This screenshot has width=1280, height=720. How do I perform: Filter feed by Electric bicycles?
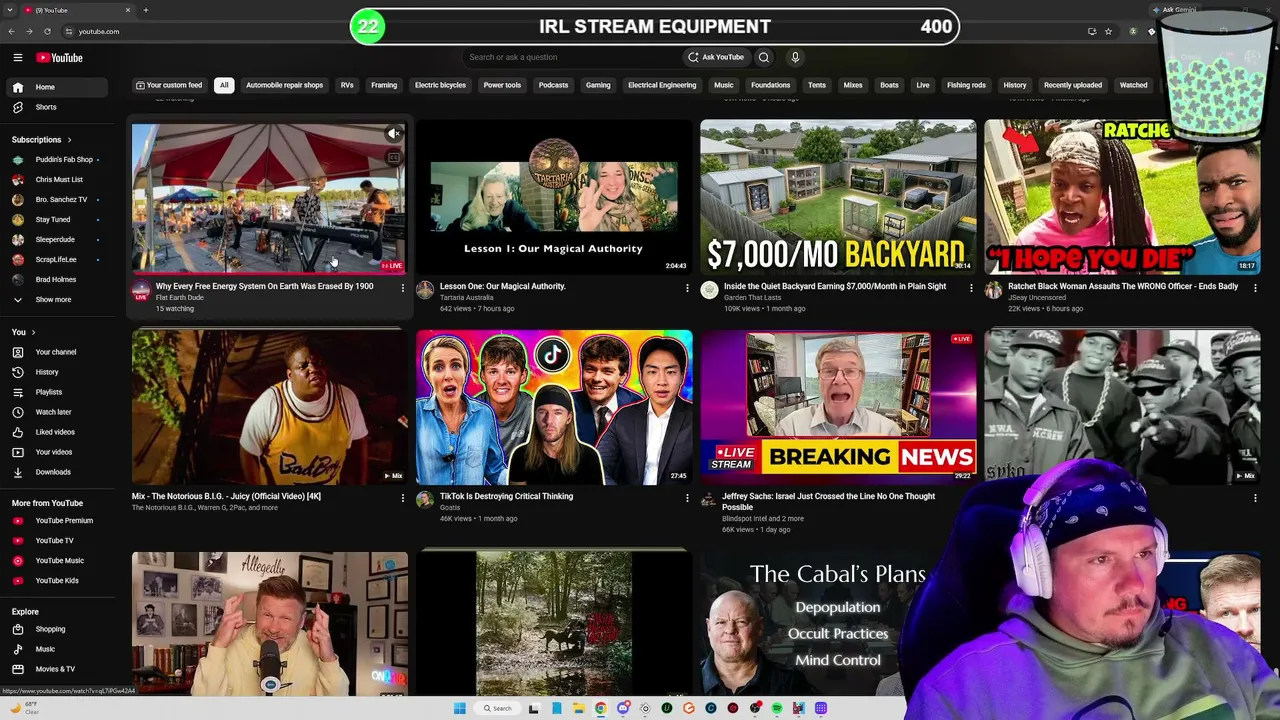(x=440, y=85)
